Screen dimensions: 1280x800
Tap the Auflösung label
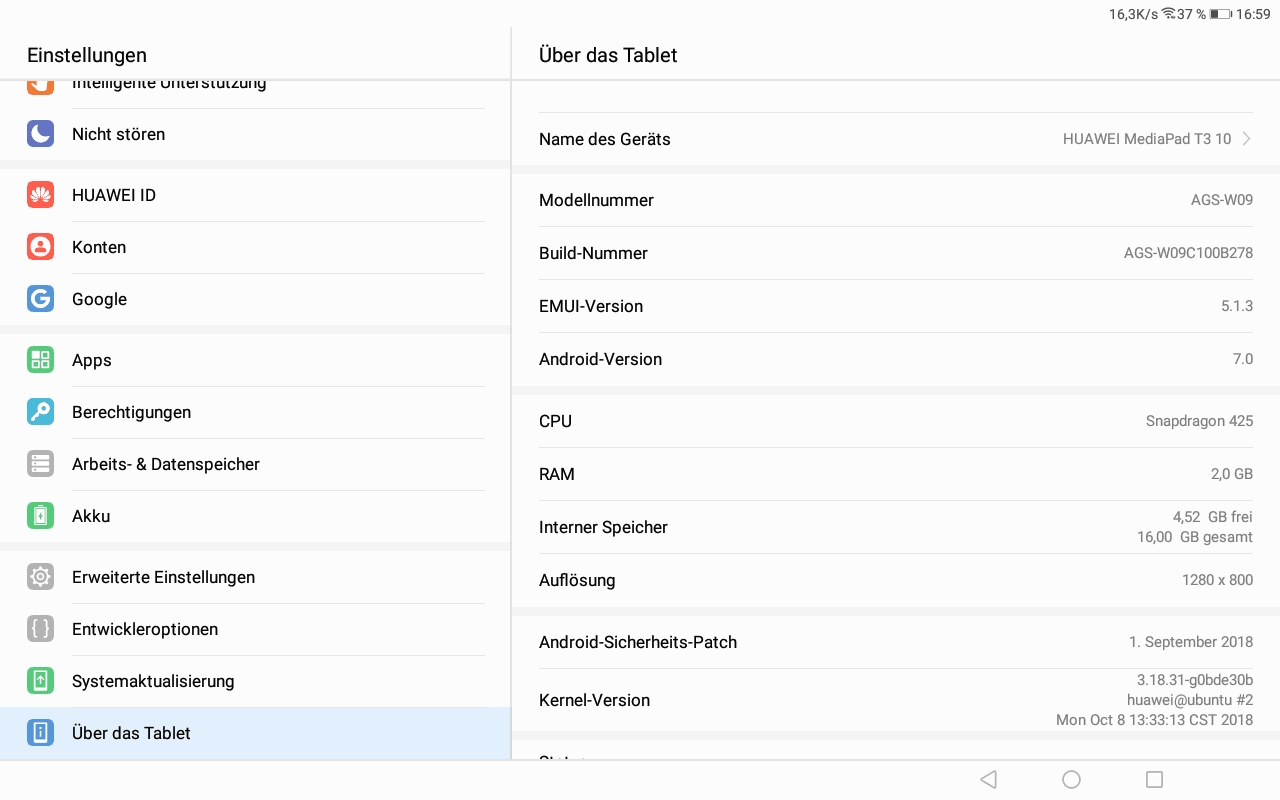pos(577,580)
